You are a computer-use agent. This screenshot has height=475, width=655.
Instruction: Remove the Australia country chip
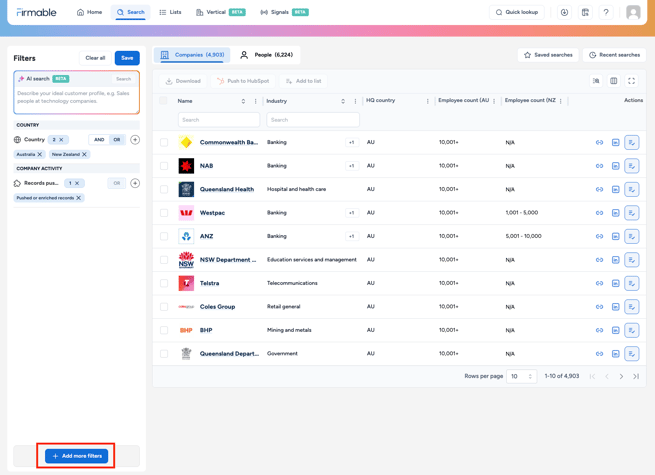coord(40,154)
